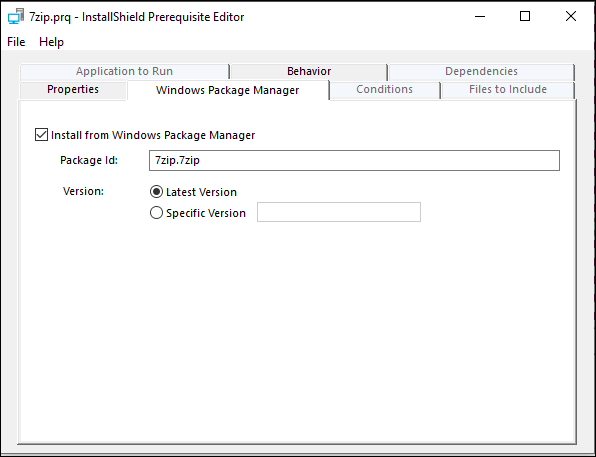The height and width of the screenshot is (457, 596).
Task: Click the InstallShield app icon in title bar
Action: [x=16, y=17]
